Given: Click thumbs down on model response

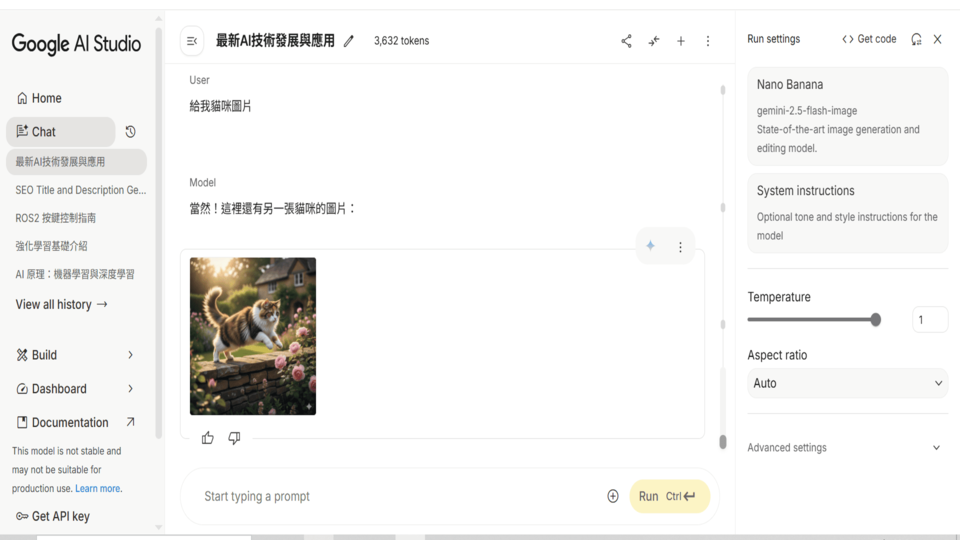Looking at the screenshot, I should (x=234, y=438).
